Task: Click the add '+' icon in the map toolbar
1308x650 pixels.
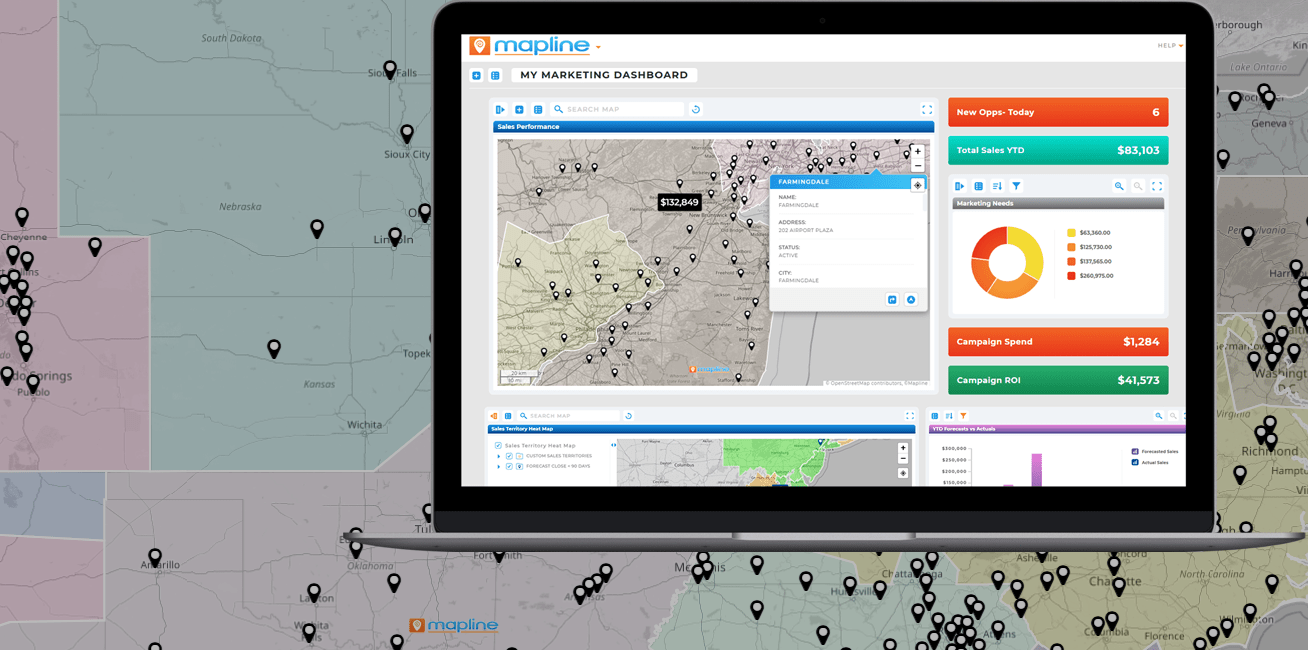Action: point(519,109)
